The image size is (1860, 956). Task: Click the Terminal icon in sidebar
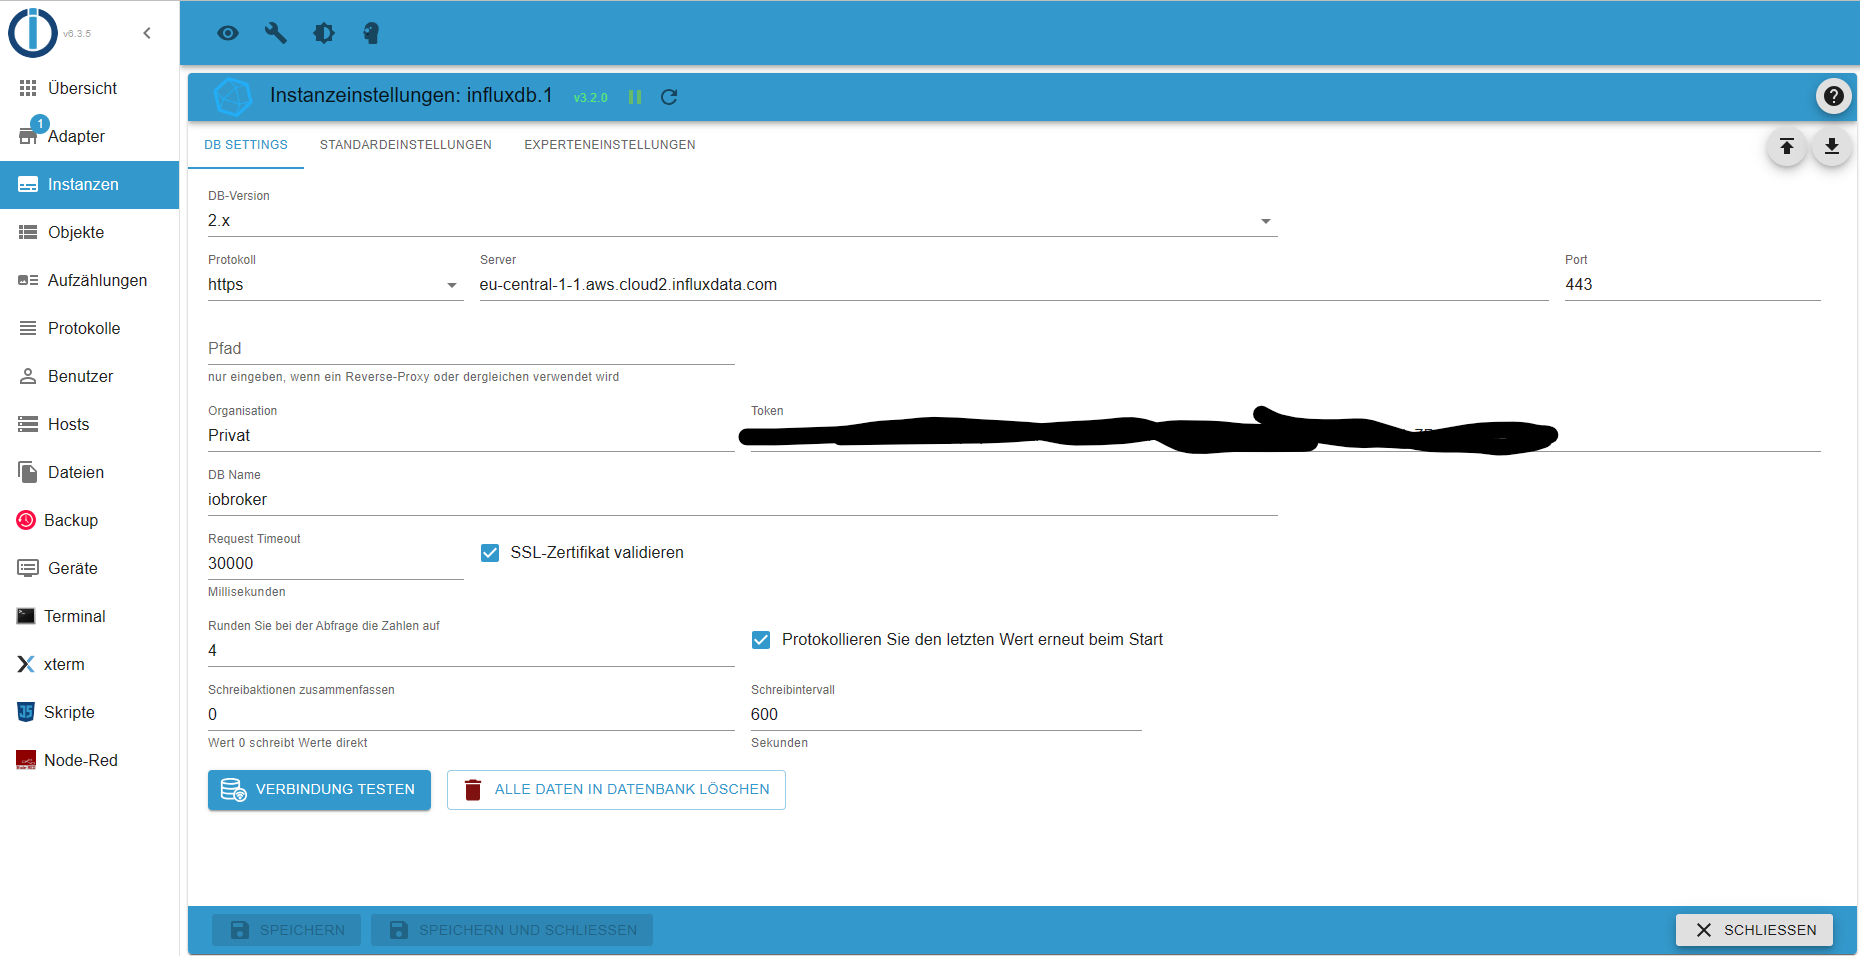26,616
